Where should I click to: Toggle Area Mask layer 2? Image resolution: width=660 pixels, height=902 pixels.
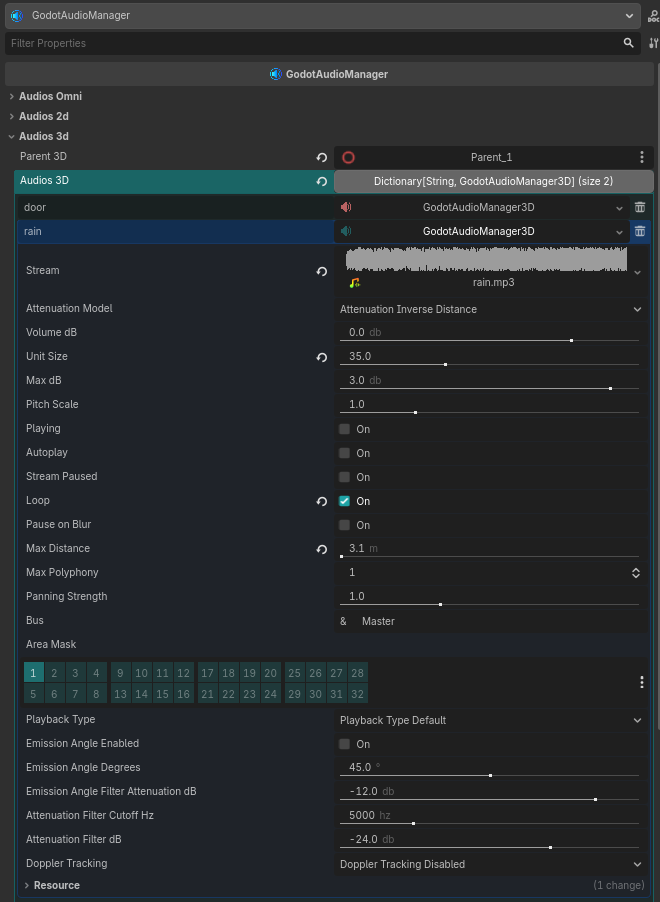(x=54, y=672)
